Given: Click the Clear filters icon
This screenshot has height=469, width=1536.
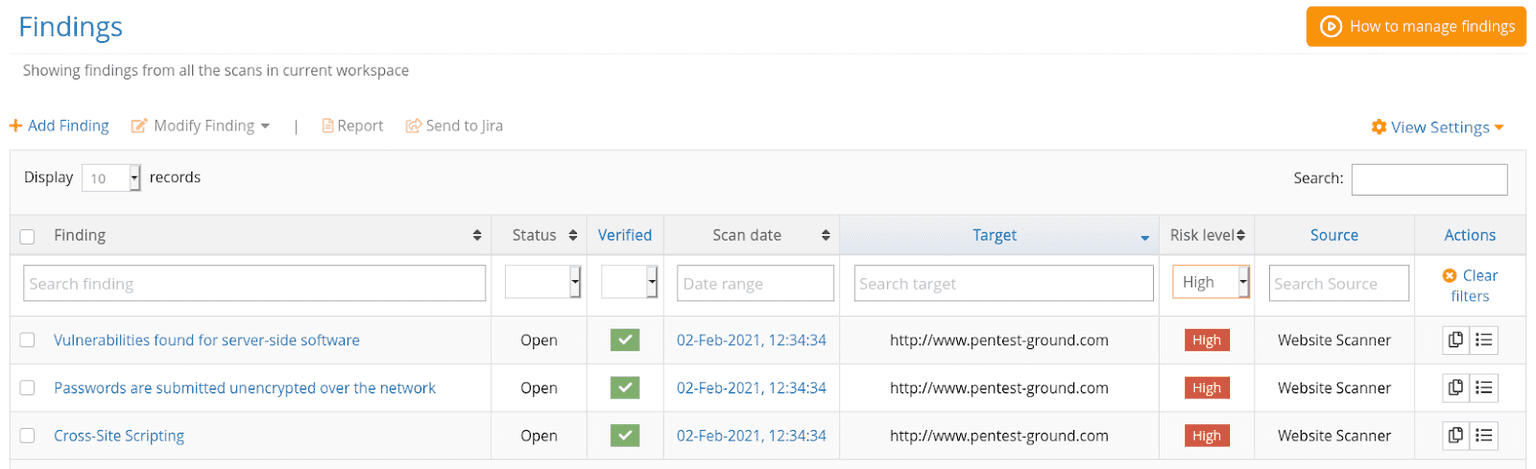Looking at the screenshot, I should pos(1449,276).
